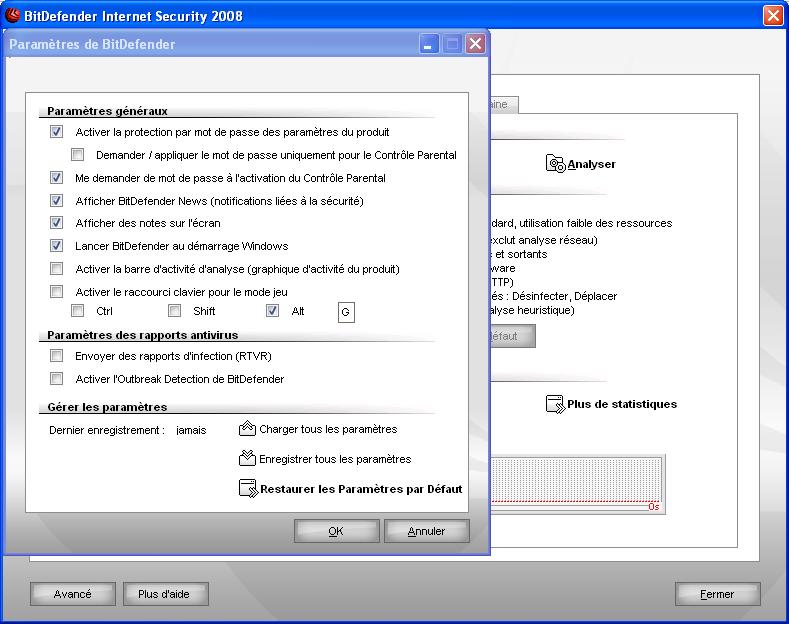Click the Fermer button

tap(718, 594)
